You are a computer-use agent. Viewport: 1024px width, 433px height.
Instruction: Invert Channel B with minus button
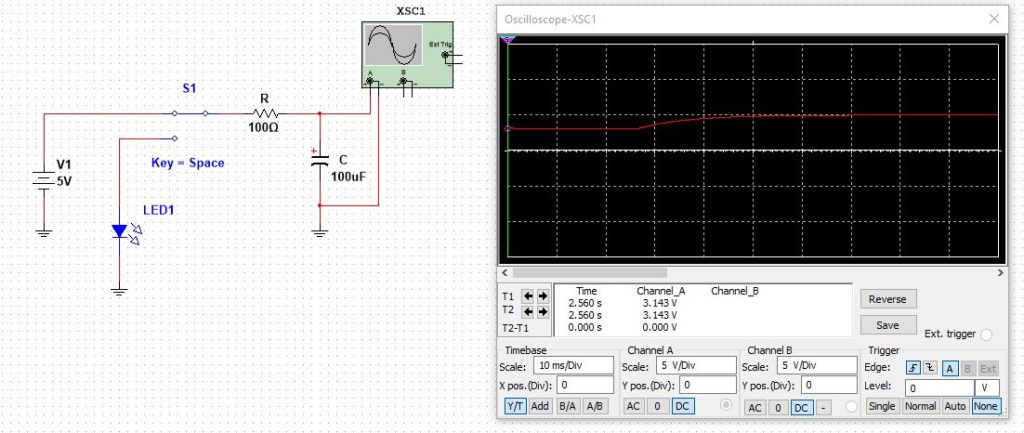[824, 408]
